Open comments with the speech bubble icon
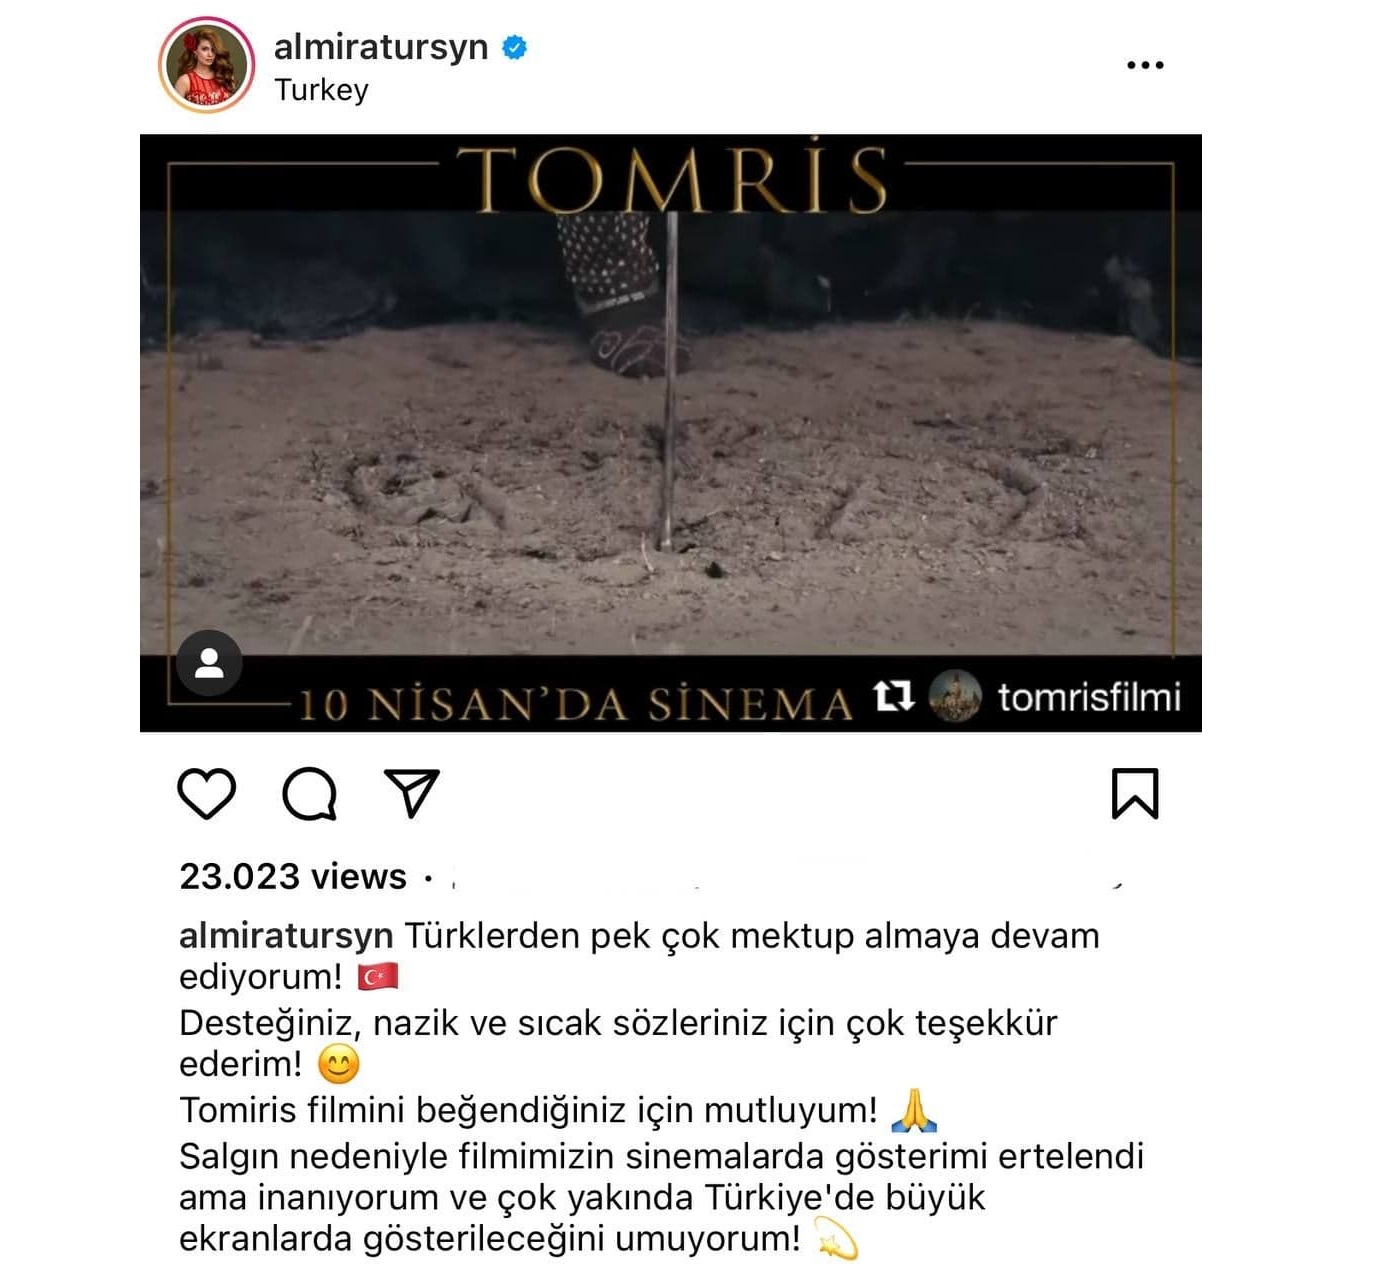The image size is (1388, 1280). pyautogui.click(x=310, y=794)
